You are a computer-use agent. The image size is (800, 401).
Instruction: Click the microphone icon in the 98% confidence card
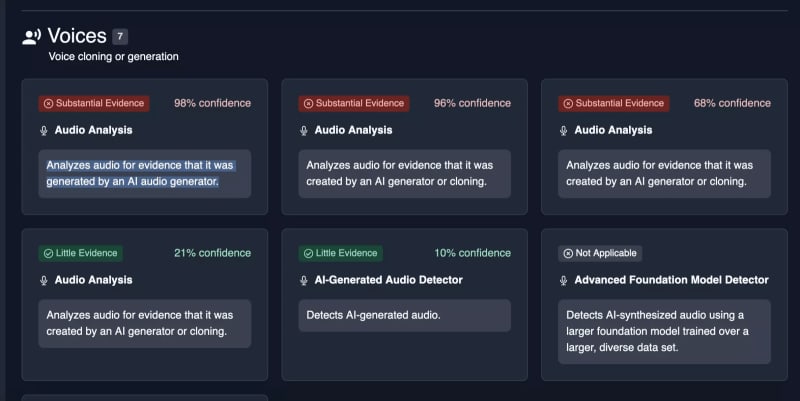tap(44, 130)
